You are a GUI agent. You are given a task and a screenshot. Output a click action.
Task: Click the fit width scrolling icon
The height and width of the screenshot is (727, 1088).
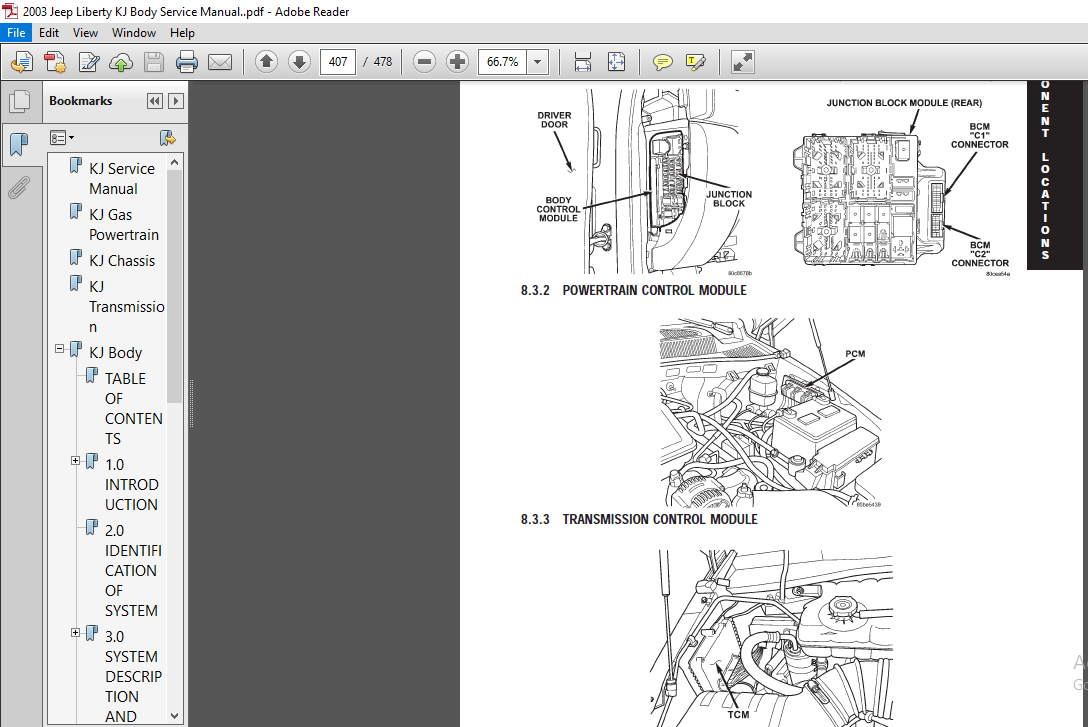(x=583, y=62)
